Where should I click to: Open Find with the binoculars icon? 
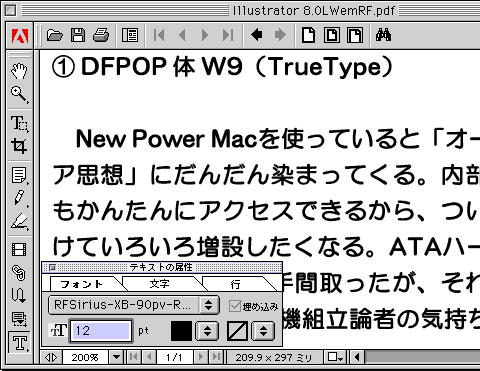(383, 35)
